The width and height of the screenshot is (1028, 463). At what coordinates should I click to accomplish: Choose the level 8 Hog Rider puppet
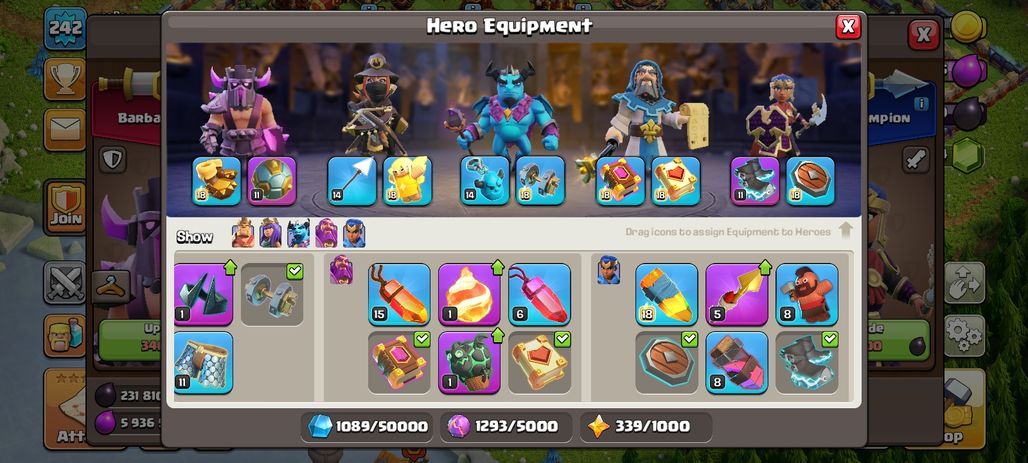pos(807,294)
